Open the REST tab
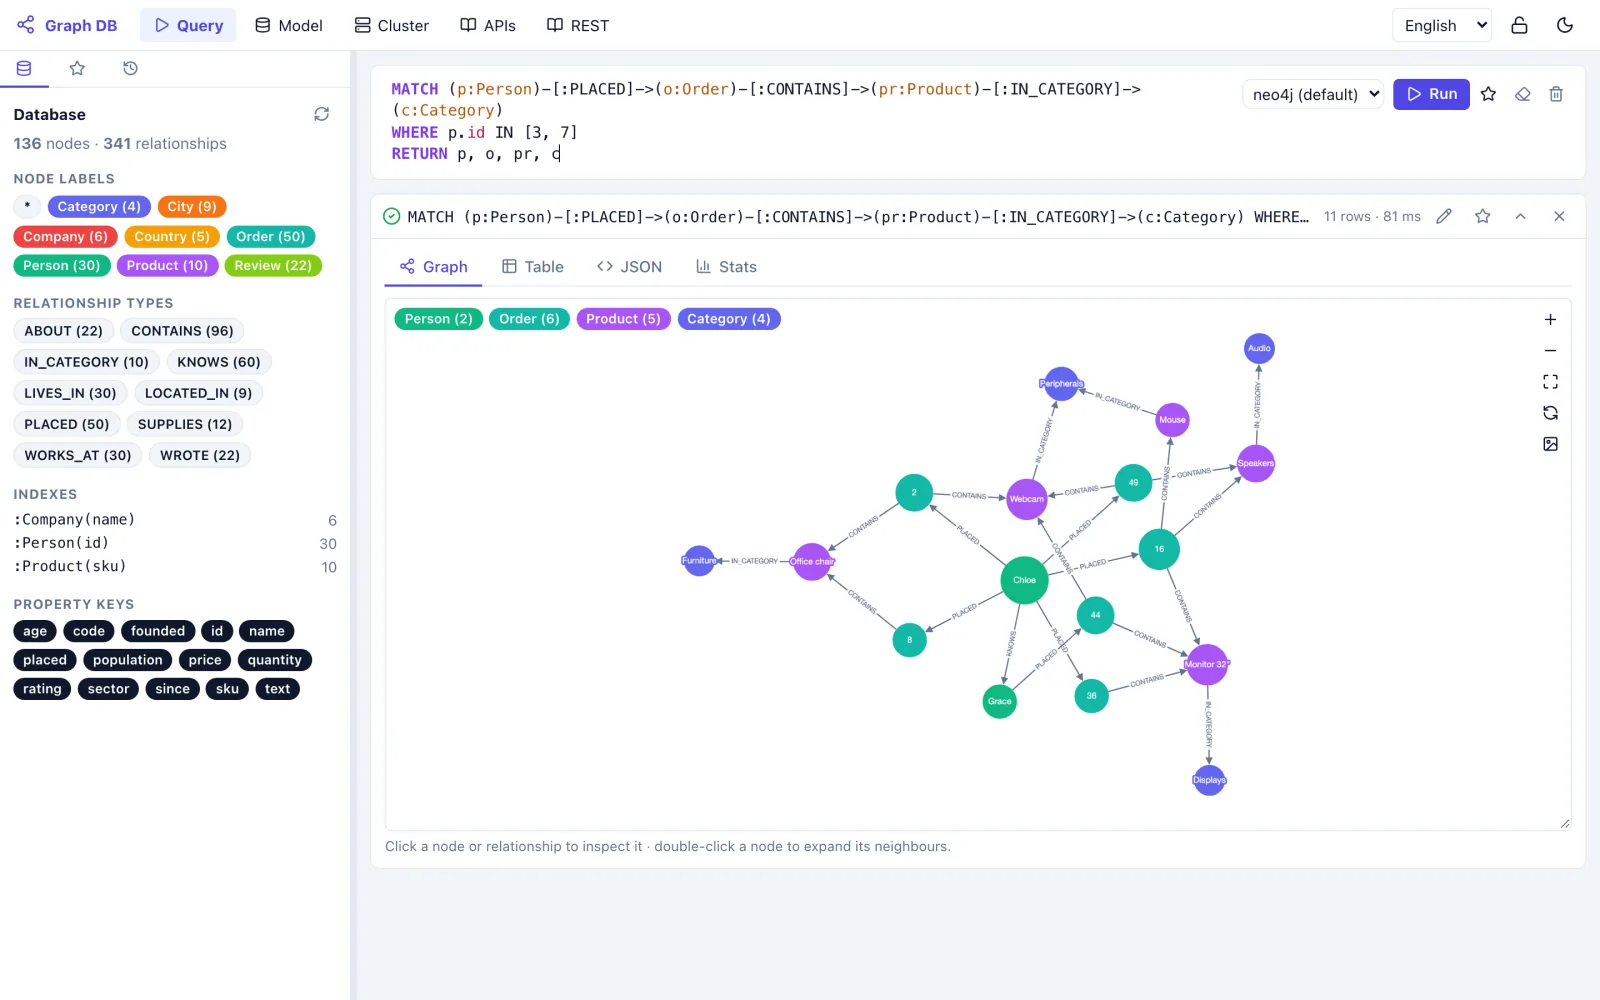Screen dimensions: 1600x1000 point(578,25)
